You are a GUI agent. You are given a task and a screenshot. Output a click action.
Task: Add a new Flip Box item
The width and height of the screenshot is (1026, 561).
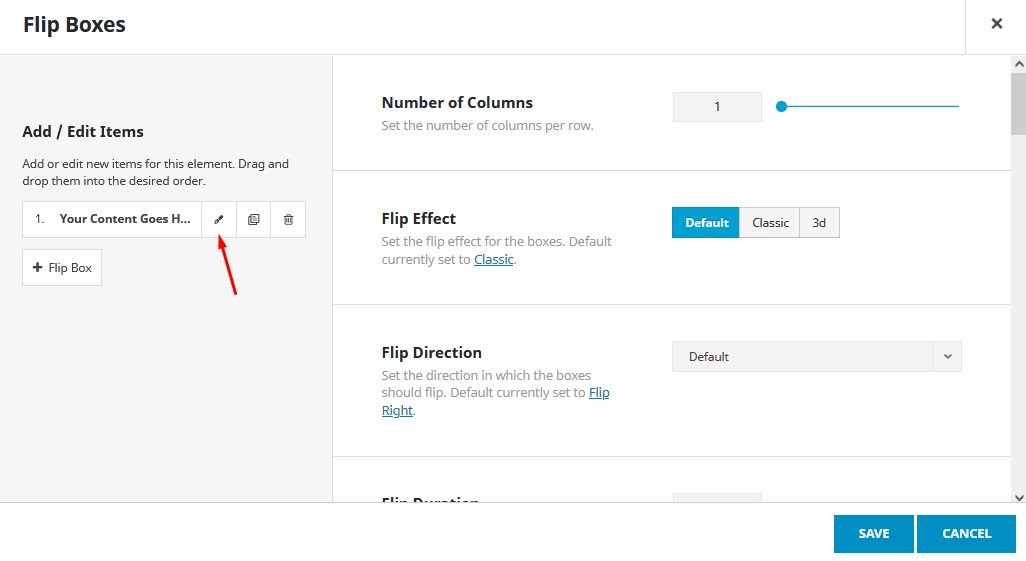pyautogui.click(x=62, y=268)
